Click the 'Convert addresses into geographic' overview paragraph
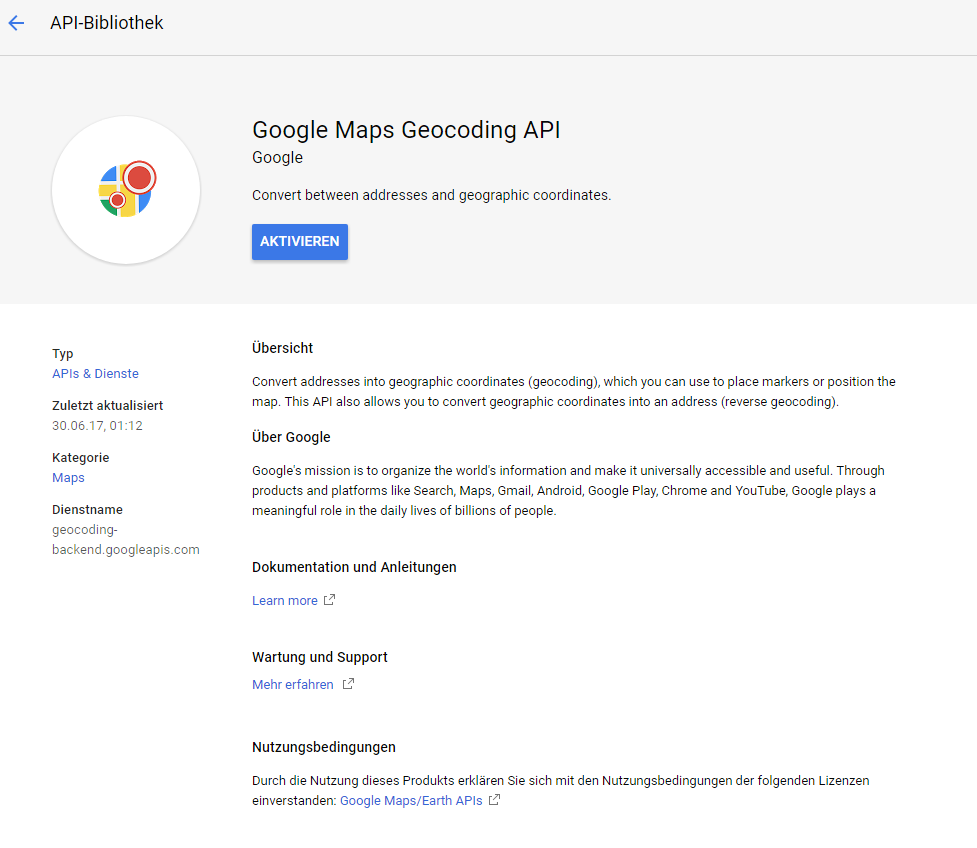This screenshot has height=848, width=977. pyautogui.click(x=574, y=391)
